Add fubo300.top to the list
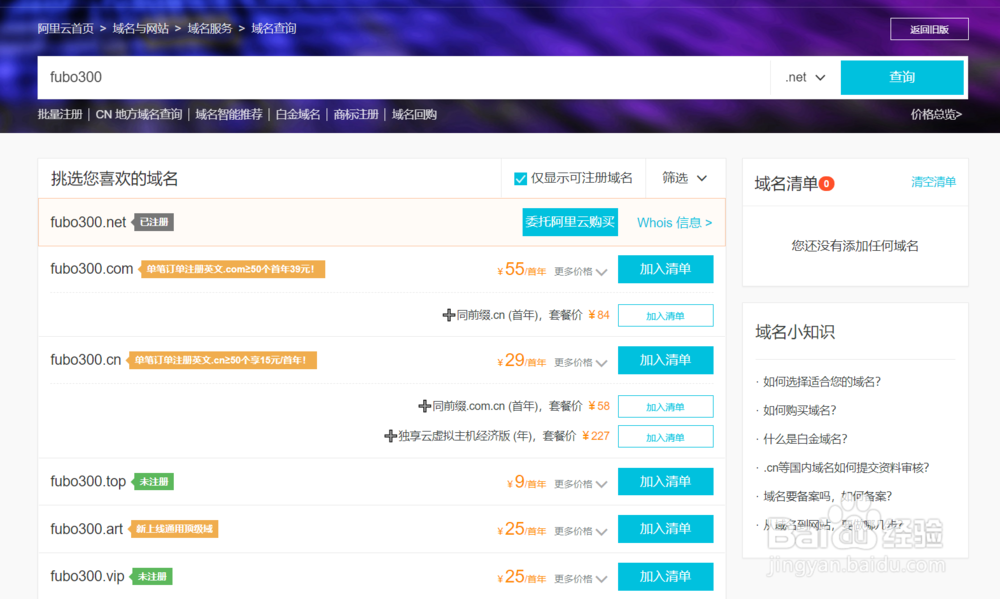This screenshot has height=599, width=1000. coord(665,482)
